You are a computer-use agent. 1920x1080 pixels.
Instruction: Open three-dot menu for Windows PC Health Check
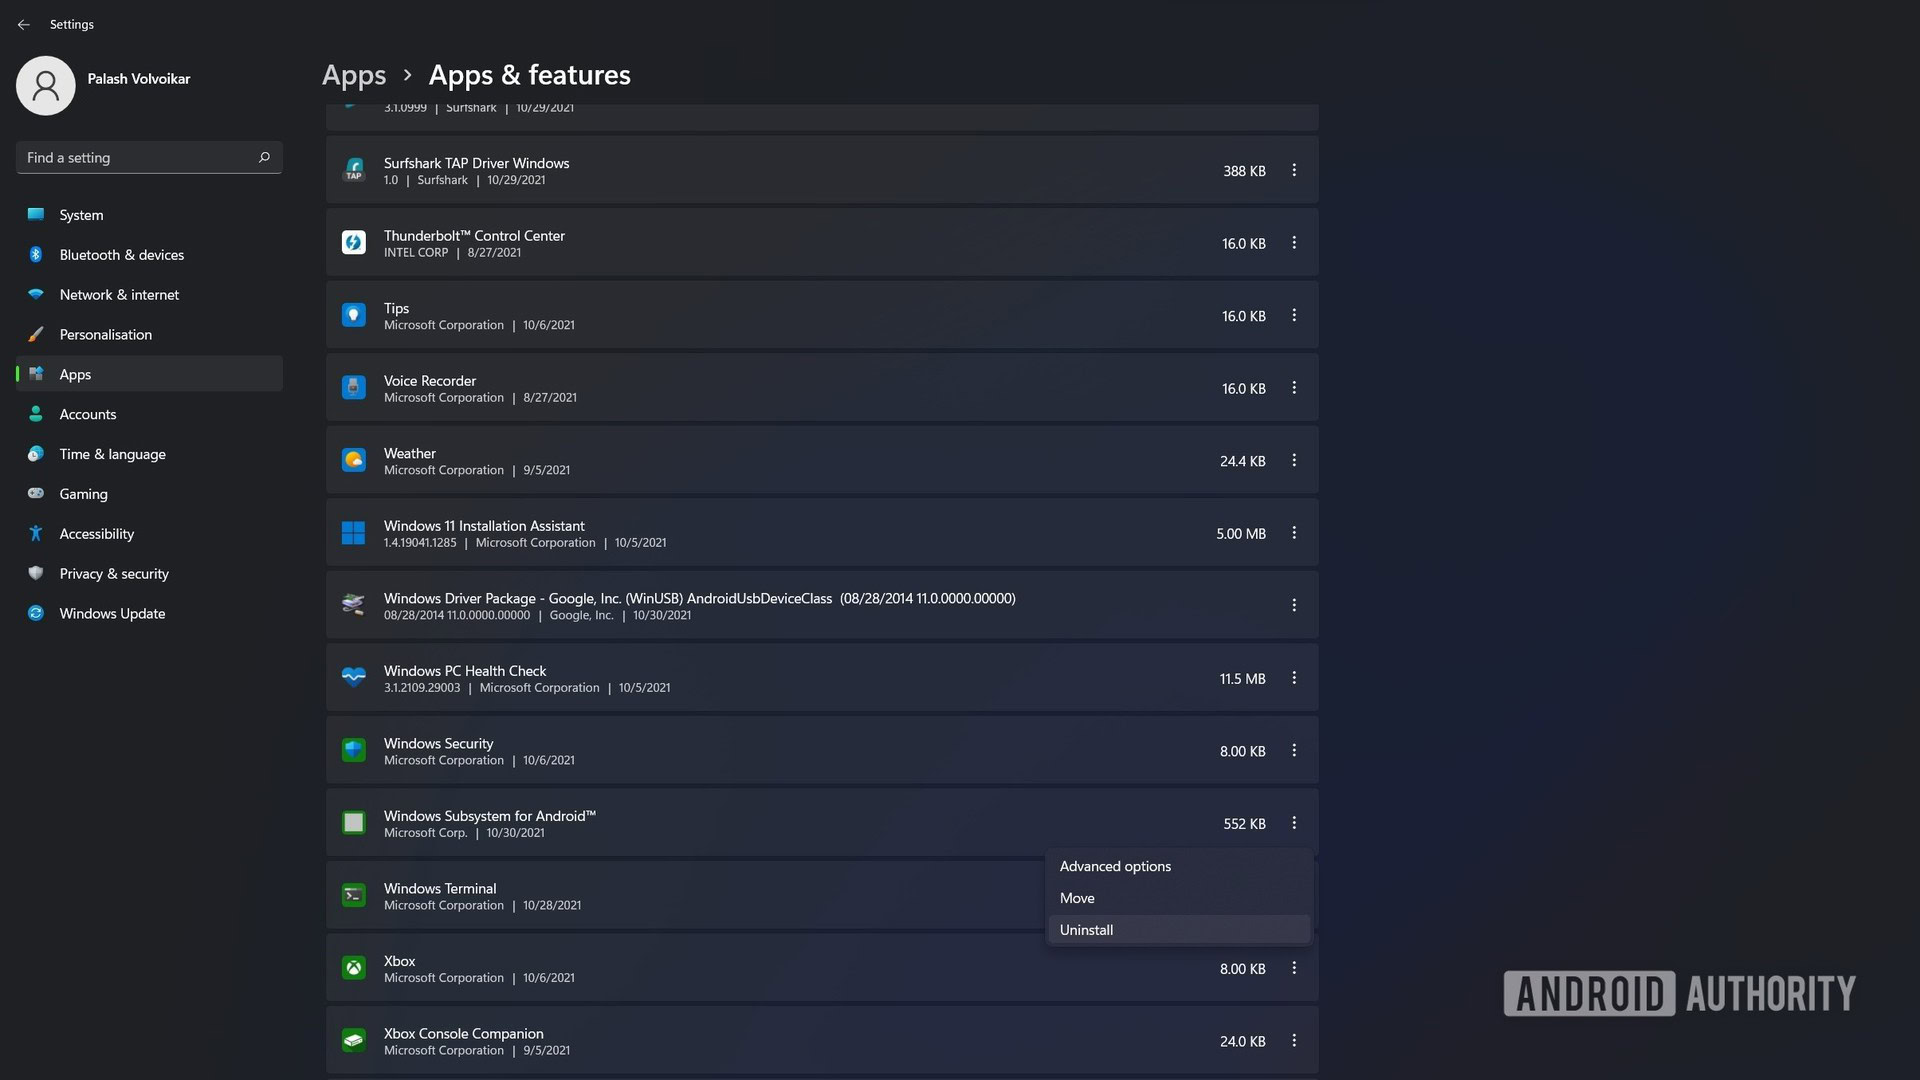click(1294, 678)
